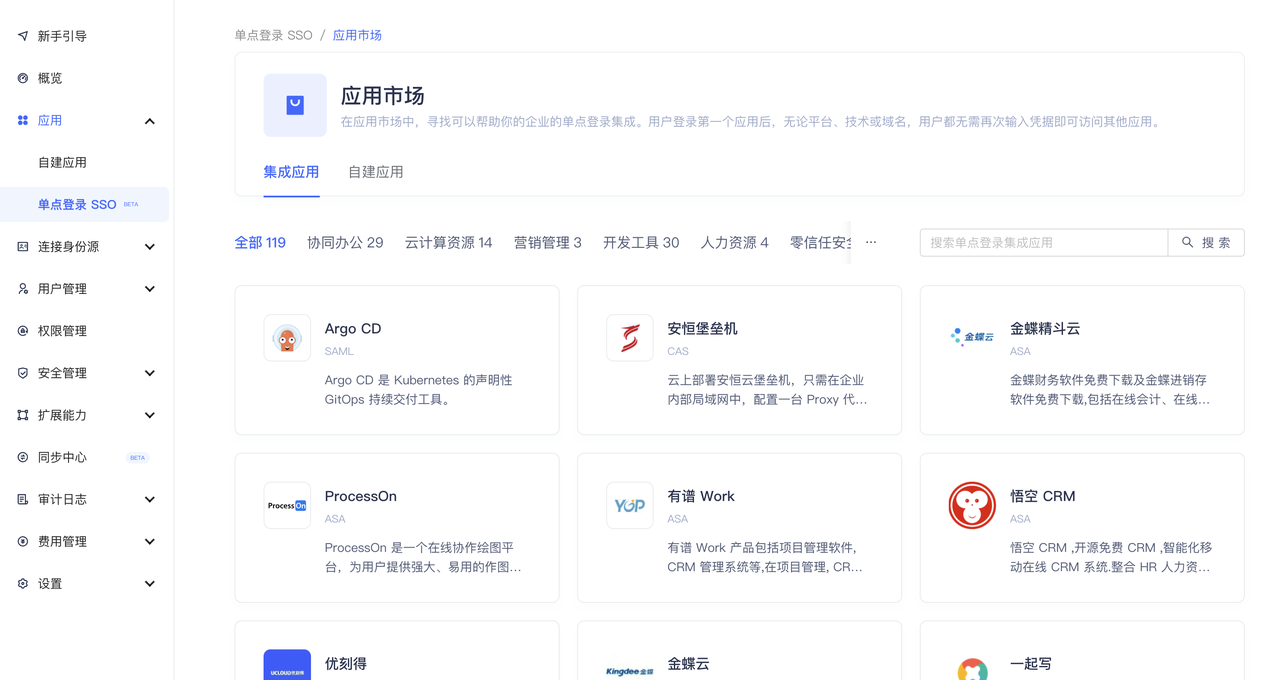
Task: Select the 悟空 CRM monkey logo
Action: coord(972,505)
